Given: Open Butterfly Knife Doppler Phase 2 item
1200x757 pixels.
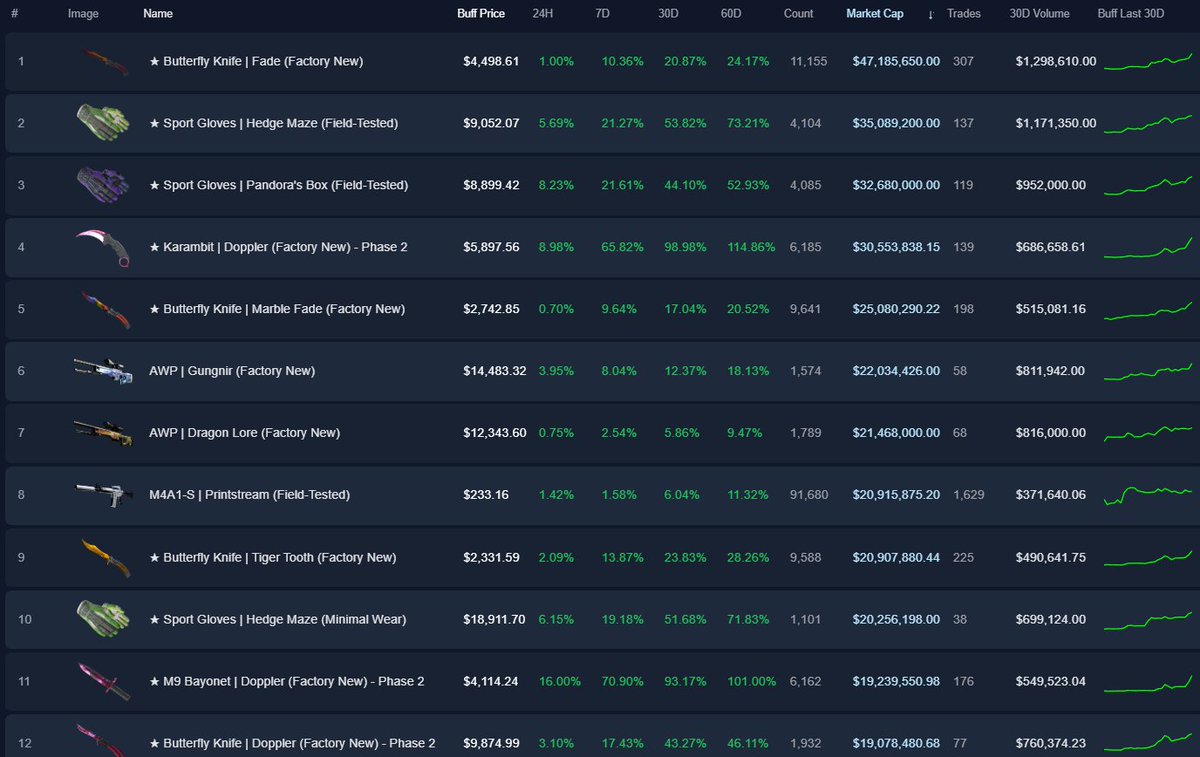Looking at the screenshot, I should (292, 743).
